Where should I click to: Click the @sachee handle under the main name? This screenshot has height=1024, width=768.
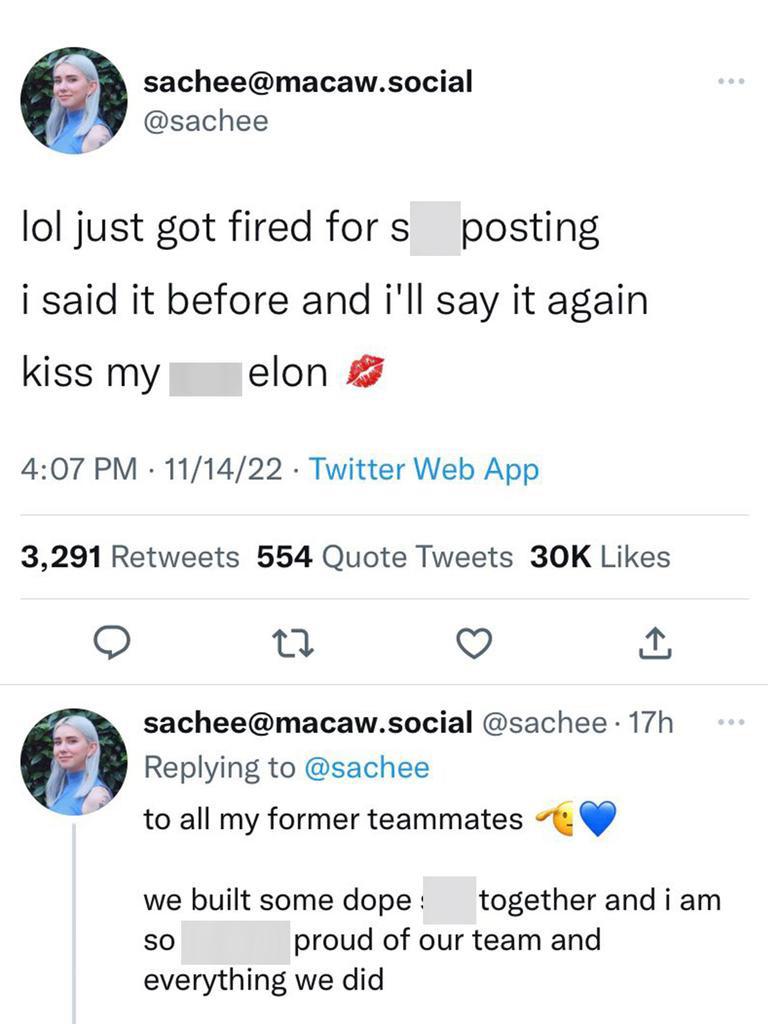coord(206,121)
